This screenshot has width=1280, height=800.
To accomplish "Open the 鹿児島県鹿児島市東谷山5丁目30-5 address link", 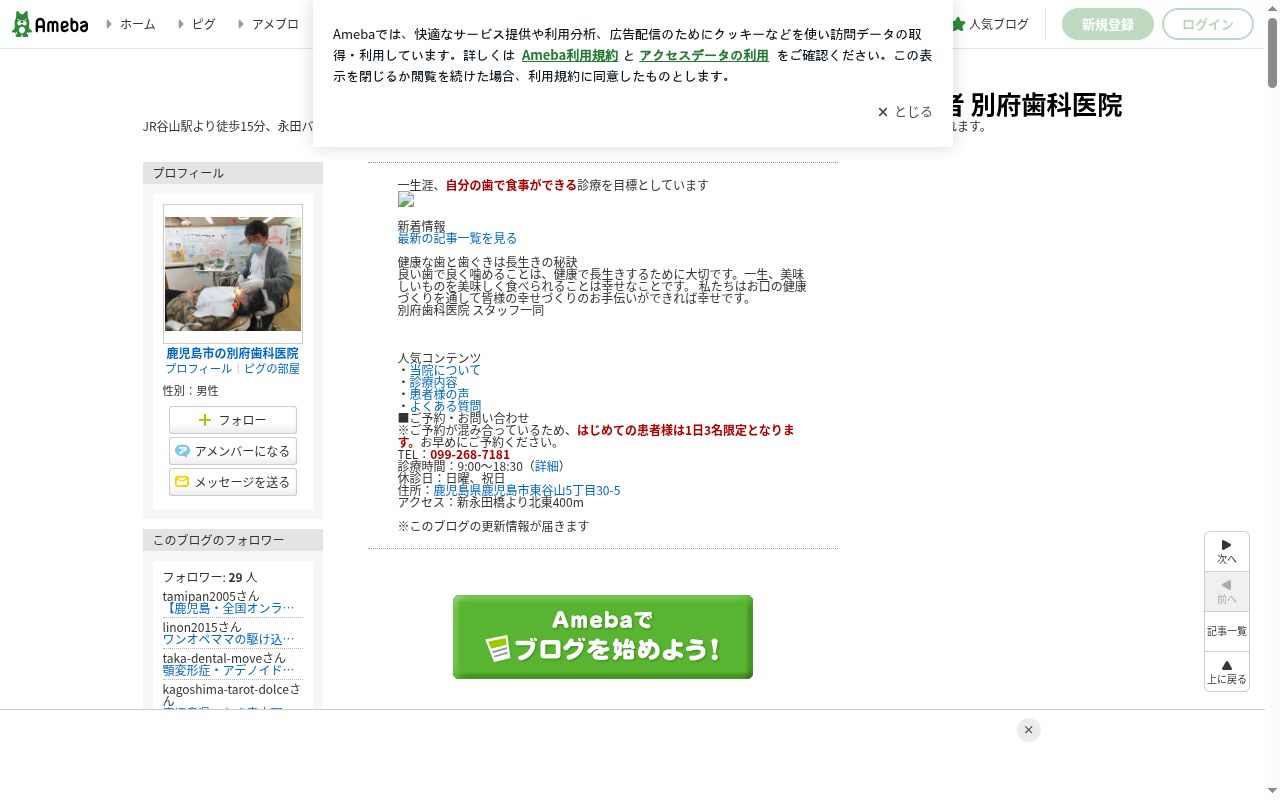I will tap(527, 490).
